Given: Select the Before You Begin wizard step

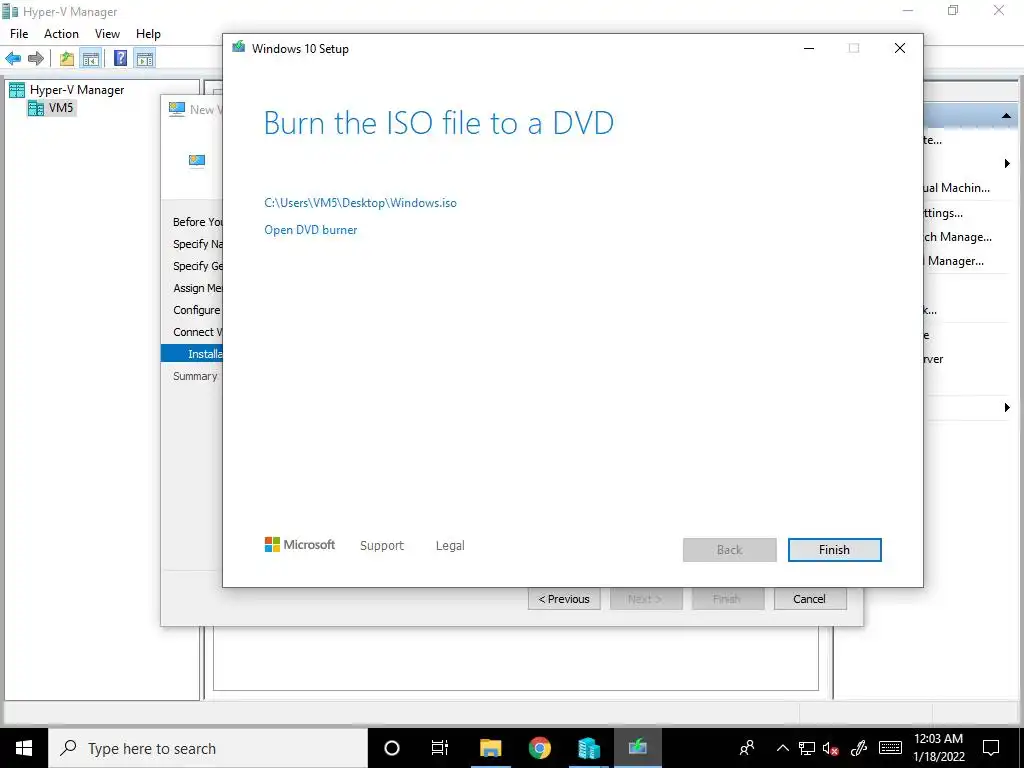Looking at the screenshot, I should [x=197, y=222].
